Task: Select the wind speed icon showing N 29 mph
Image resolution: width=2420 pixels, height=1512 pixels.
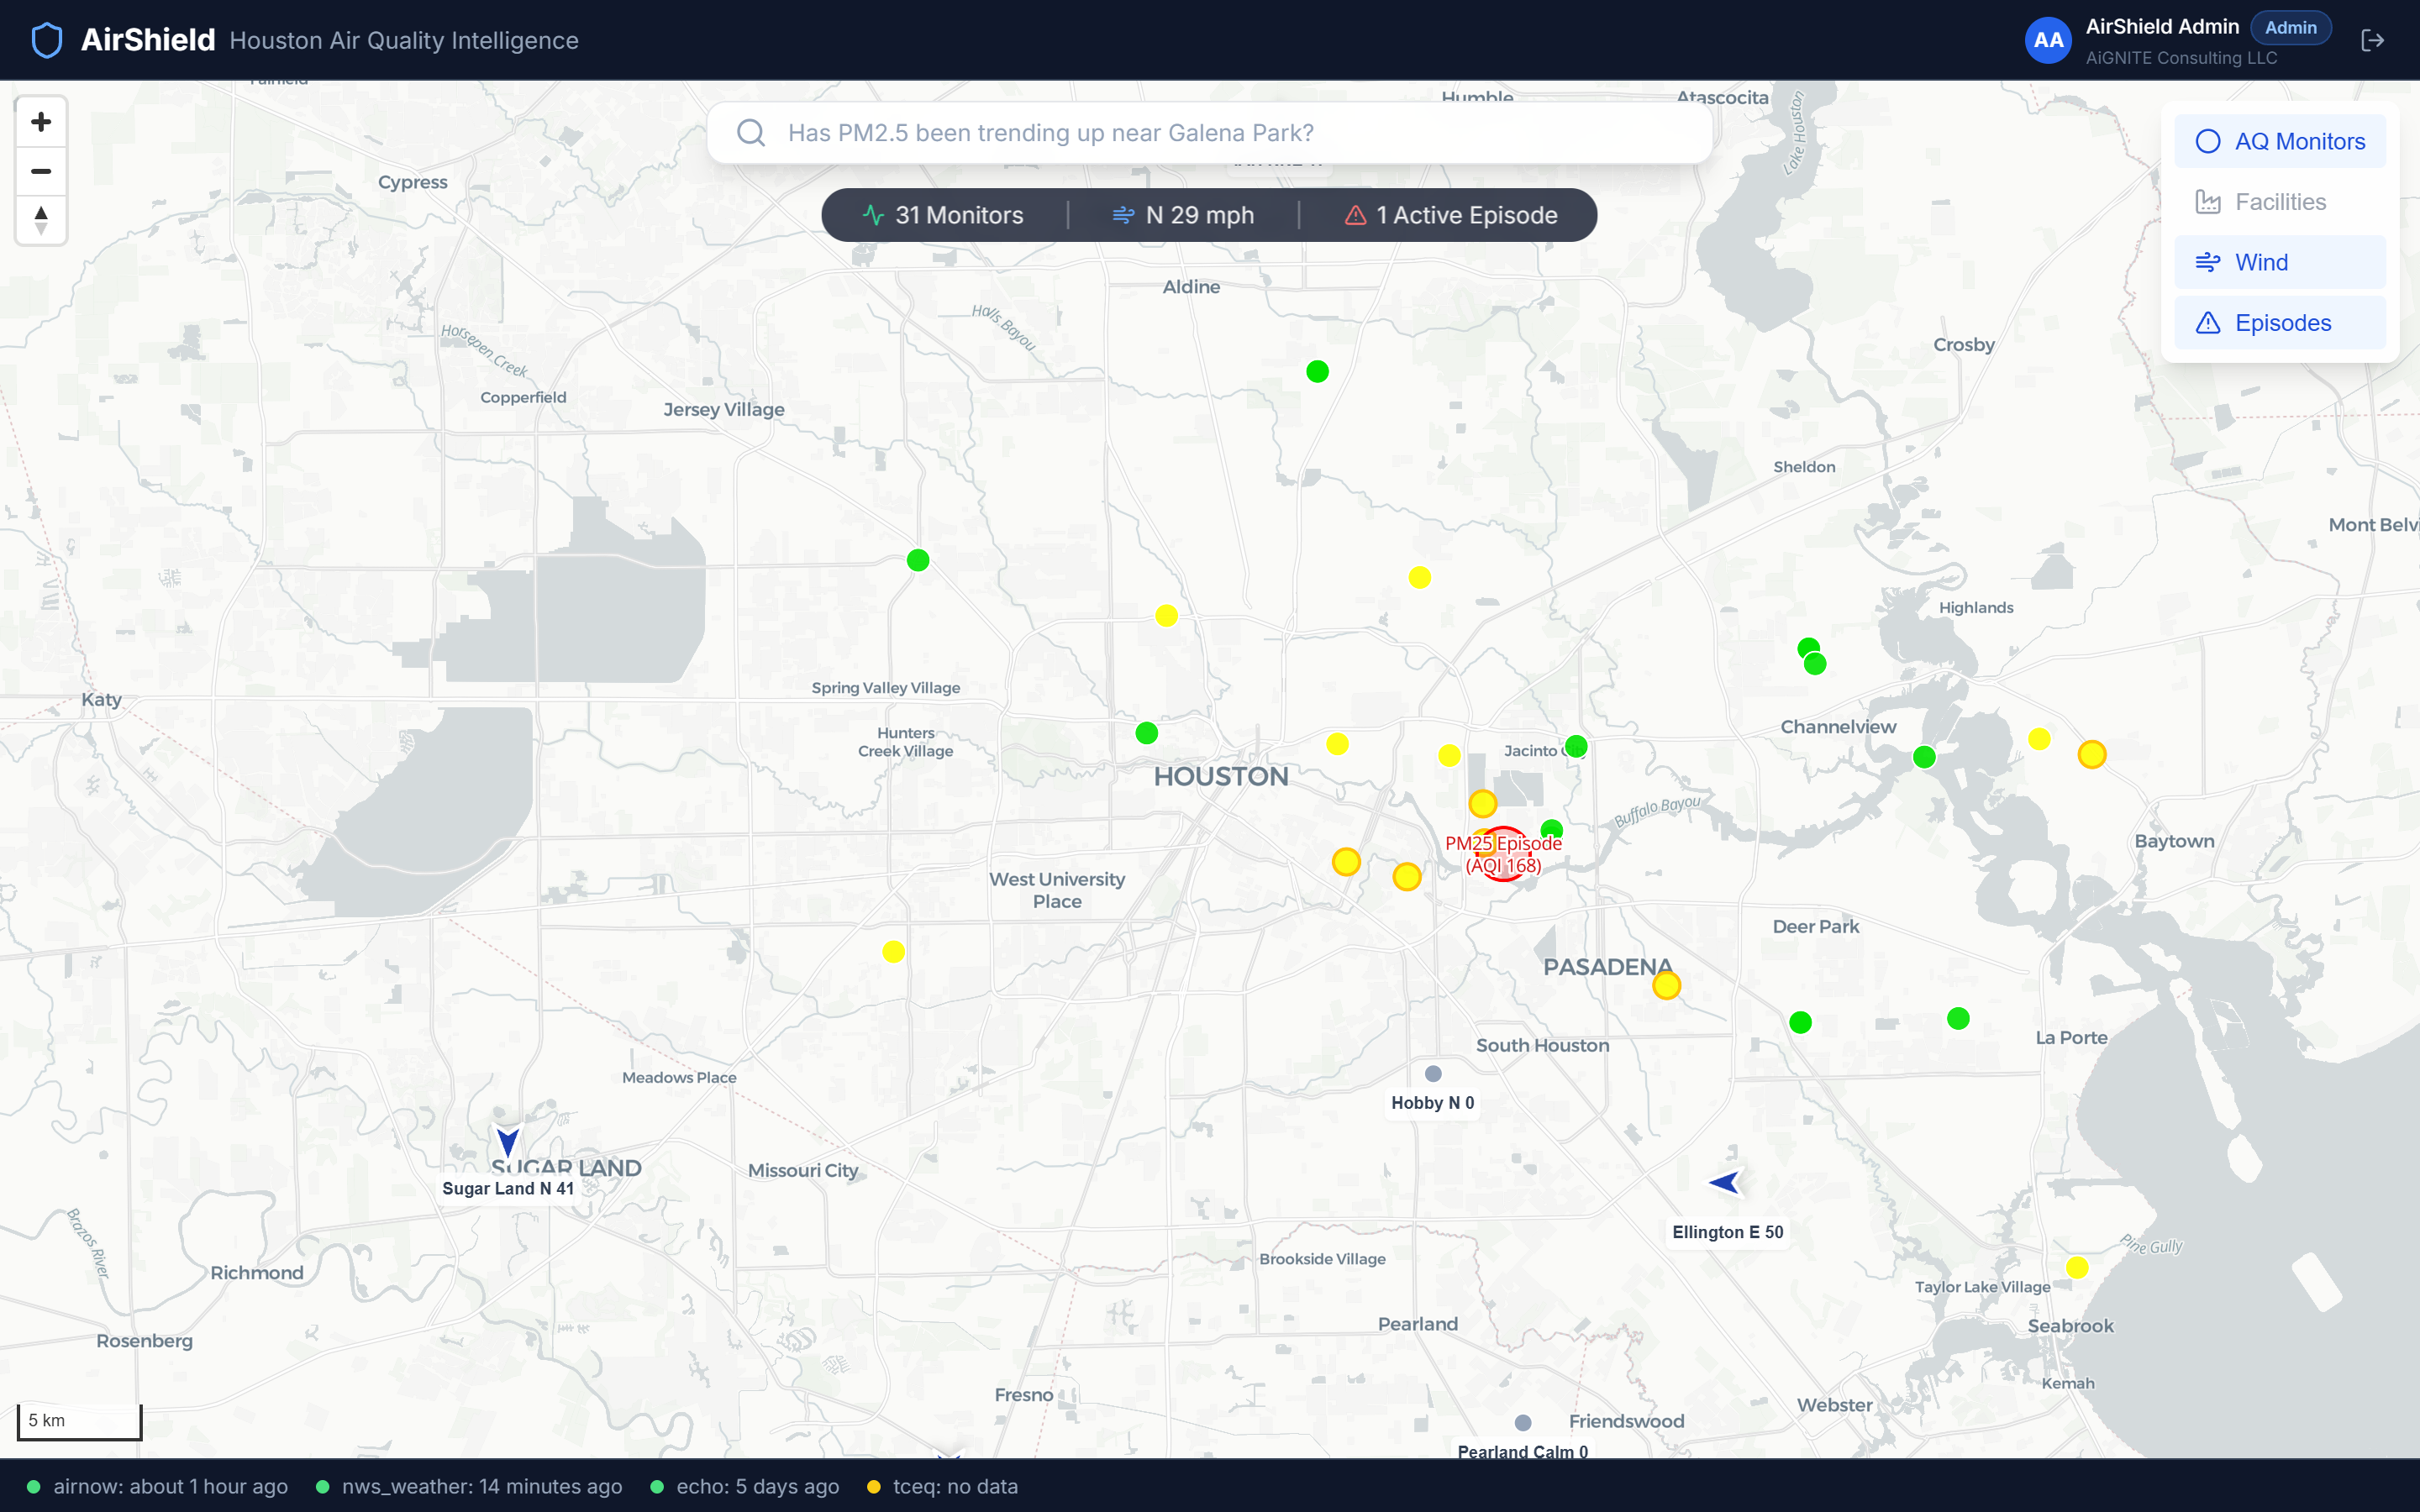Action: [1123, 214]
